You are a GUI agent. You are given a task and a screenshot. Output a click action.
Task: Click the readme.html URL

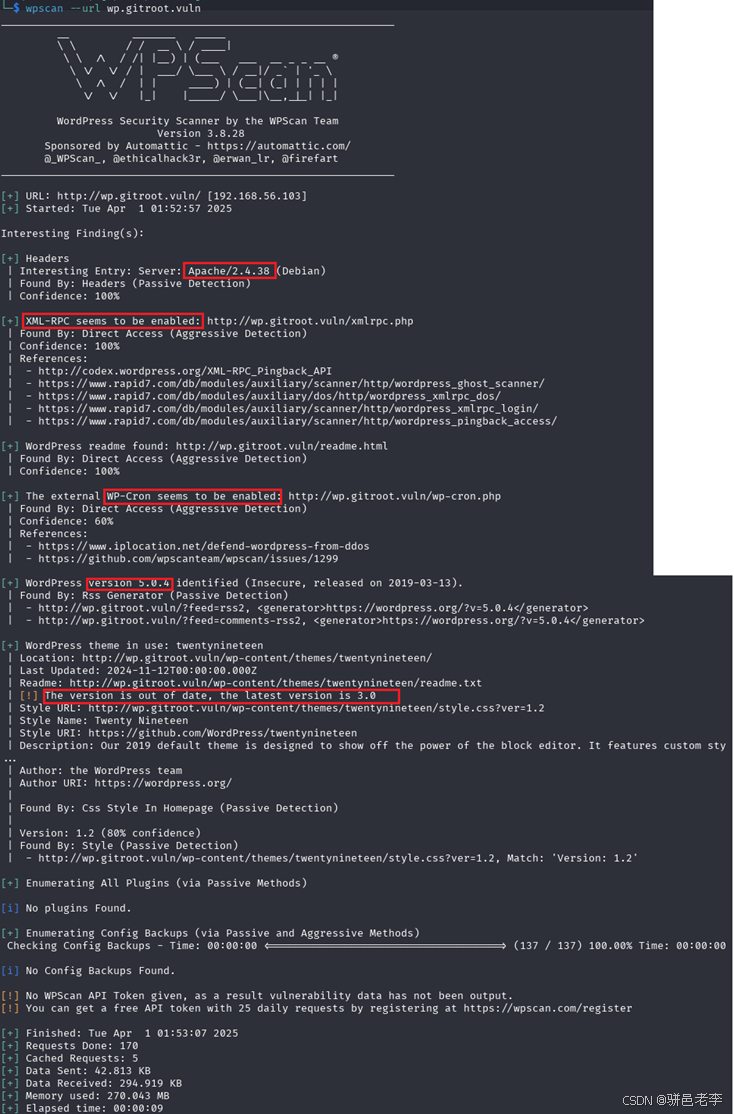coord(282,446)
